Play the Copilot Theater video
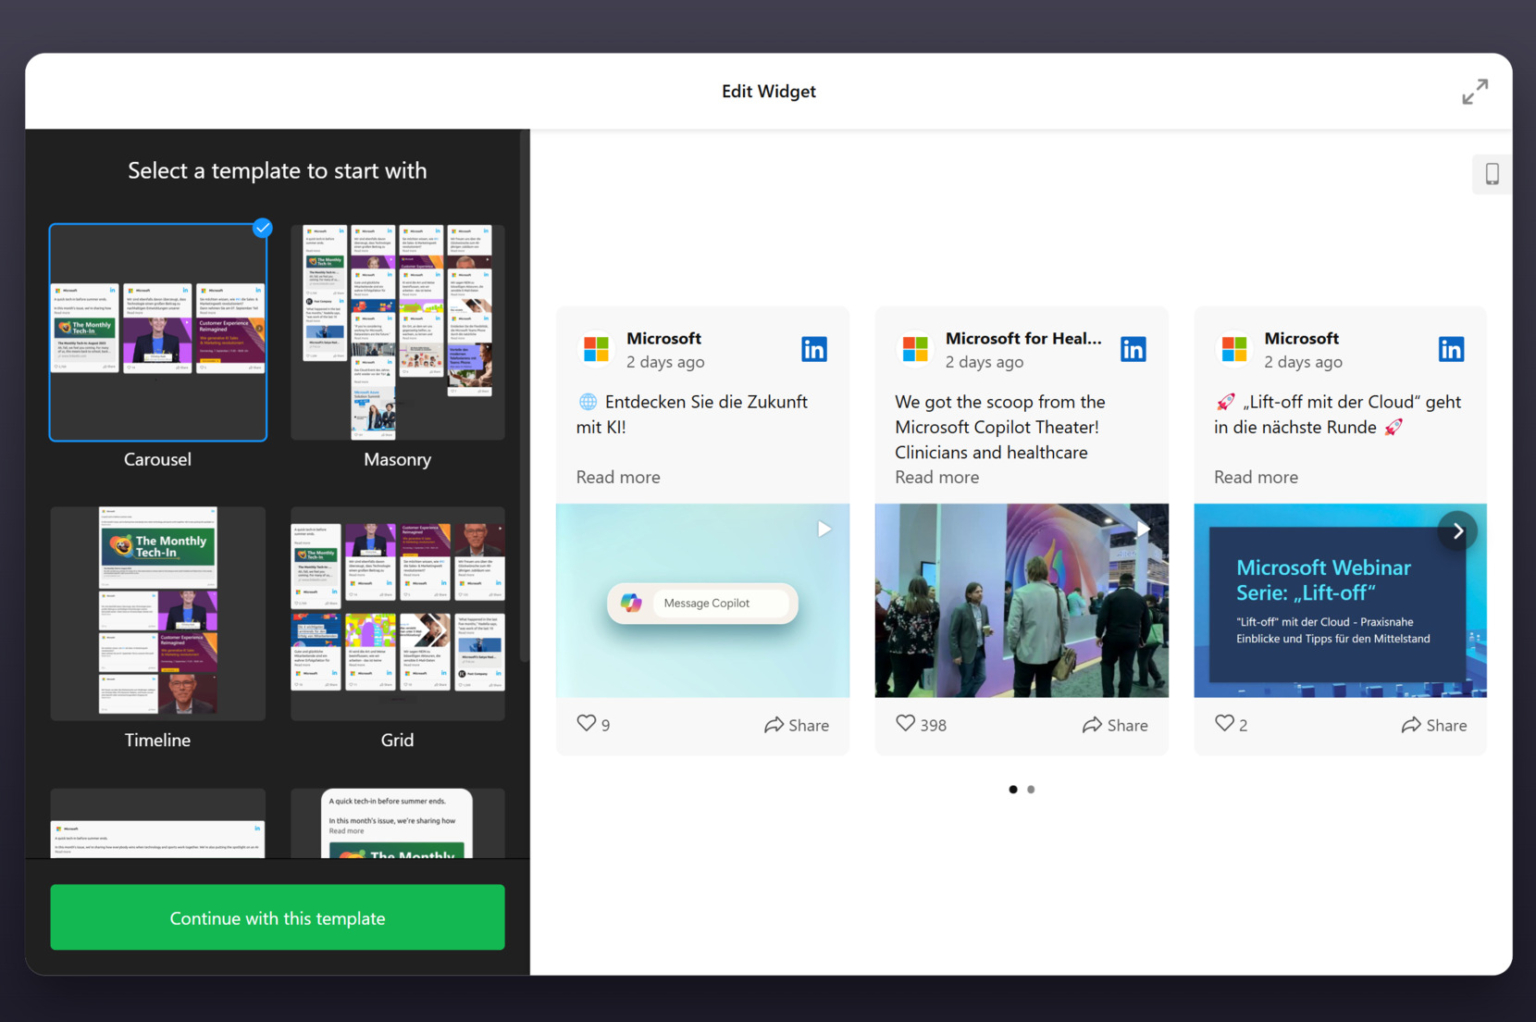1536x1022 pixels. click(x=1142, y=528)
